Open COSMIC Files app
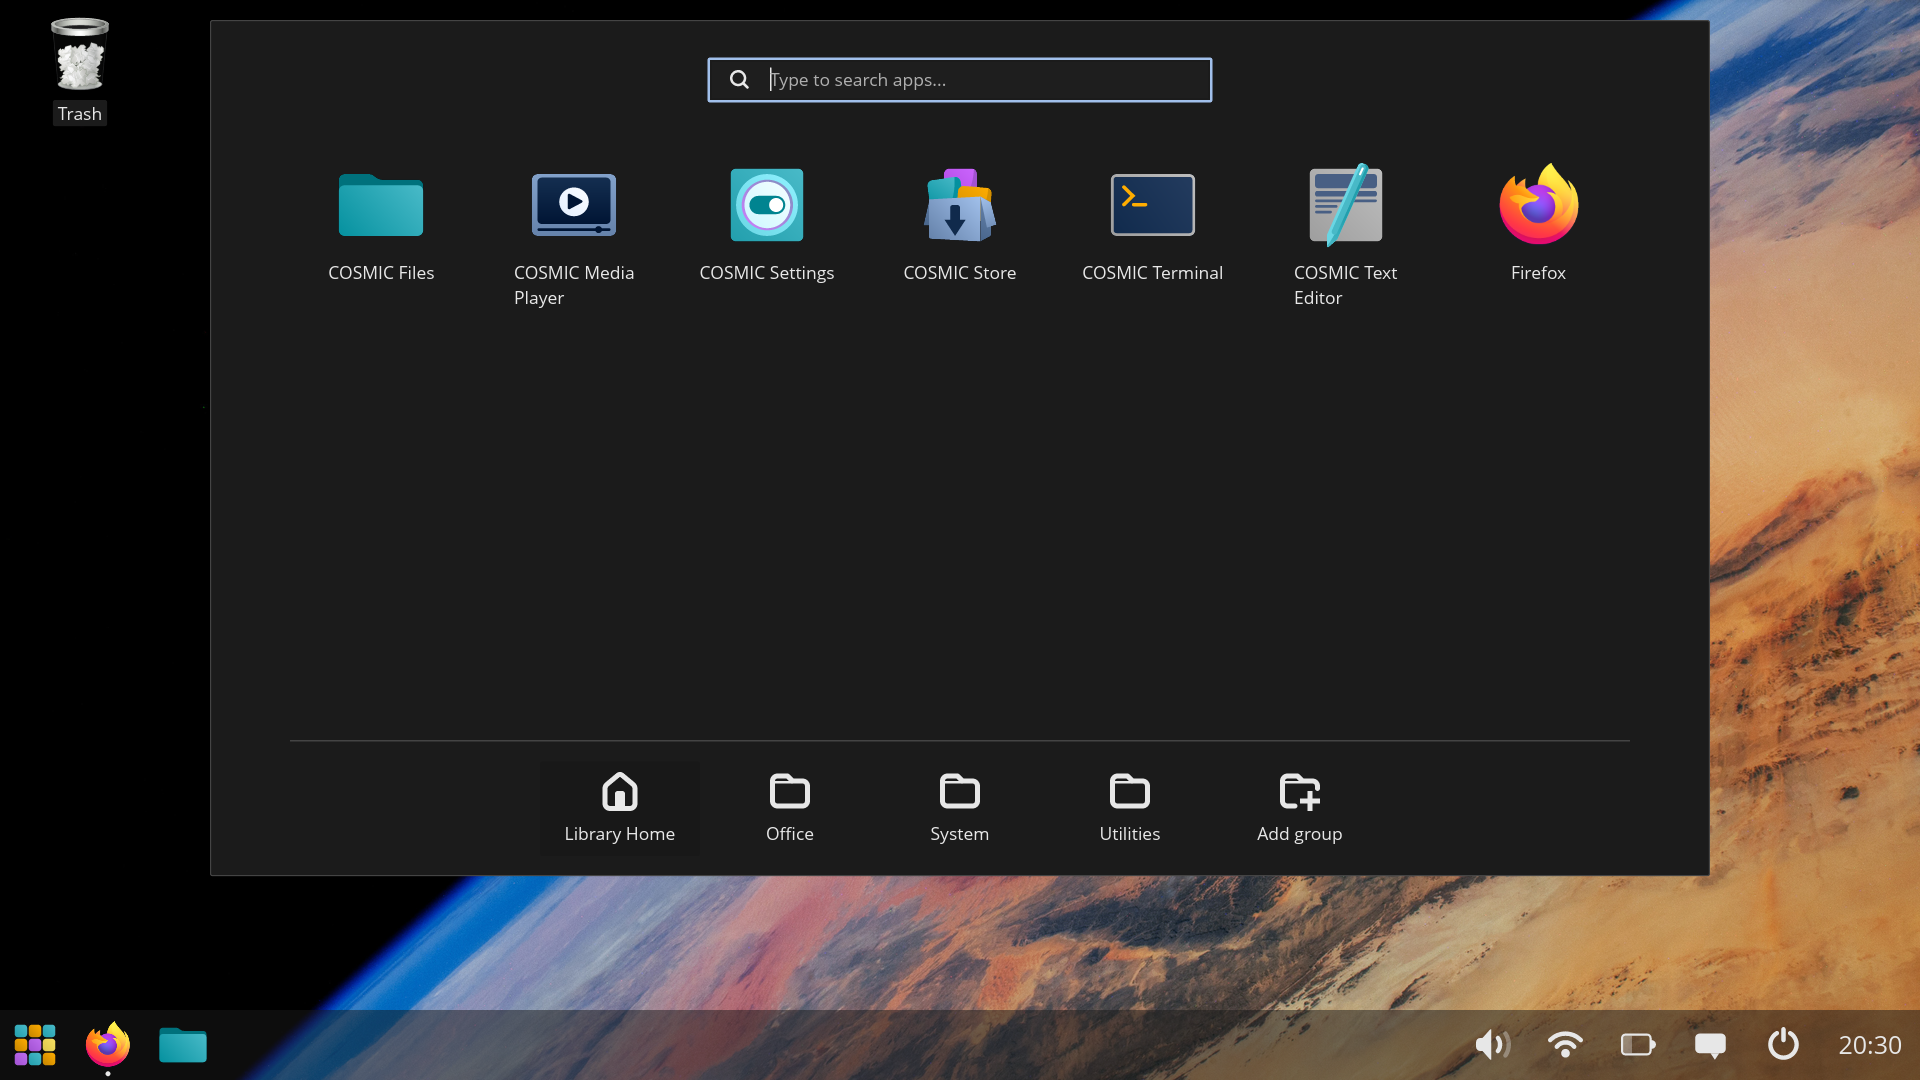 point(381,205)
